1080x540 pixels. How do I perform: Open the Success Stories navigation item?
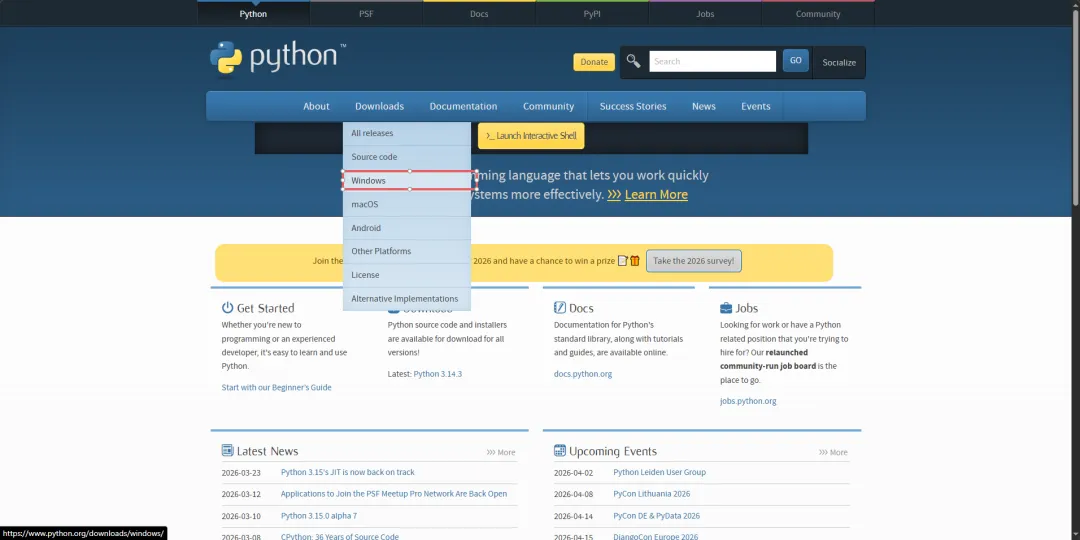pos(633,106)
